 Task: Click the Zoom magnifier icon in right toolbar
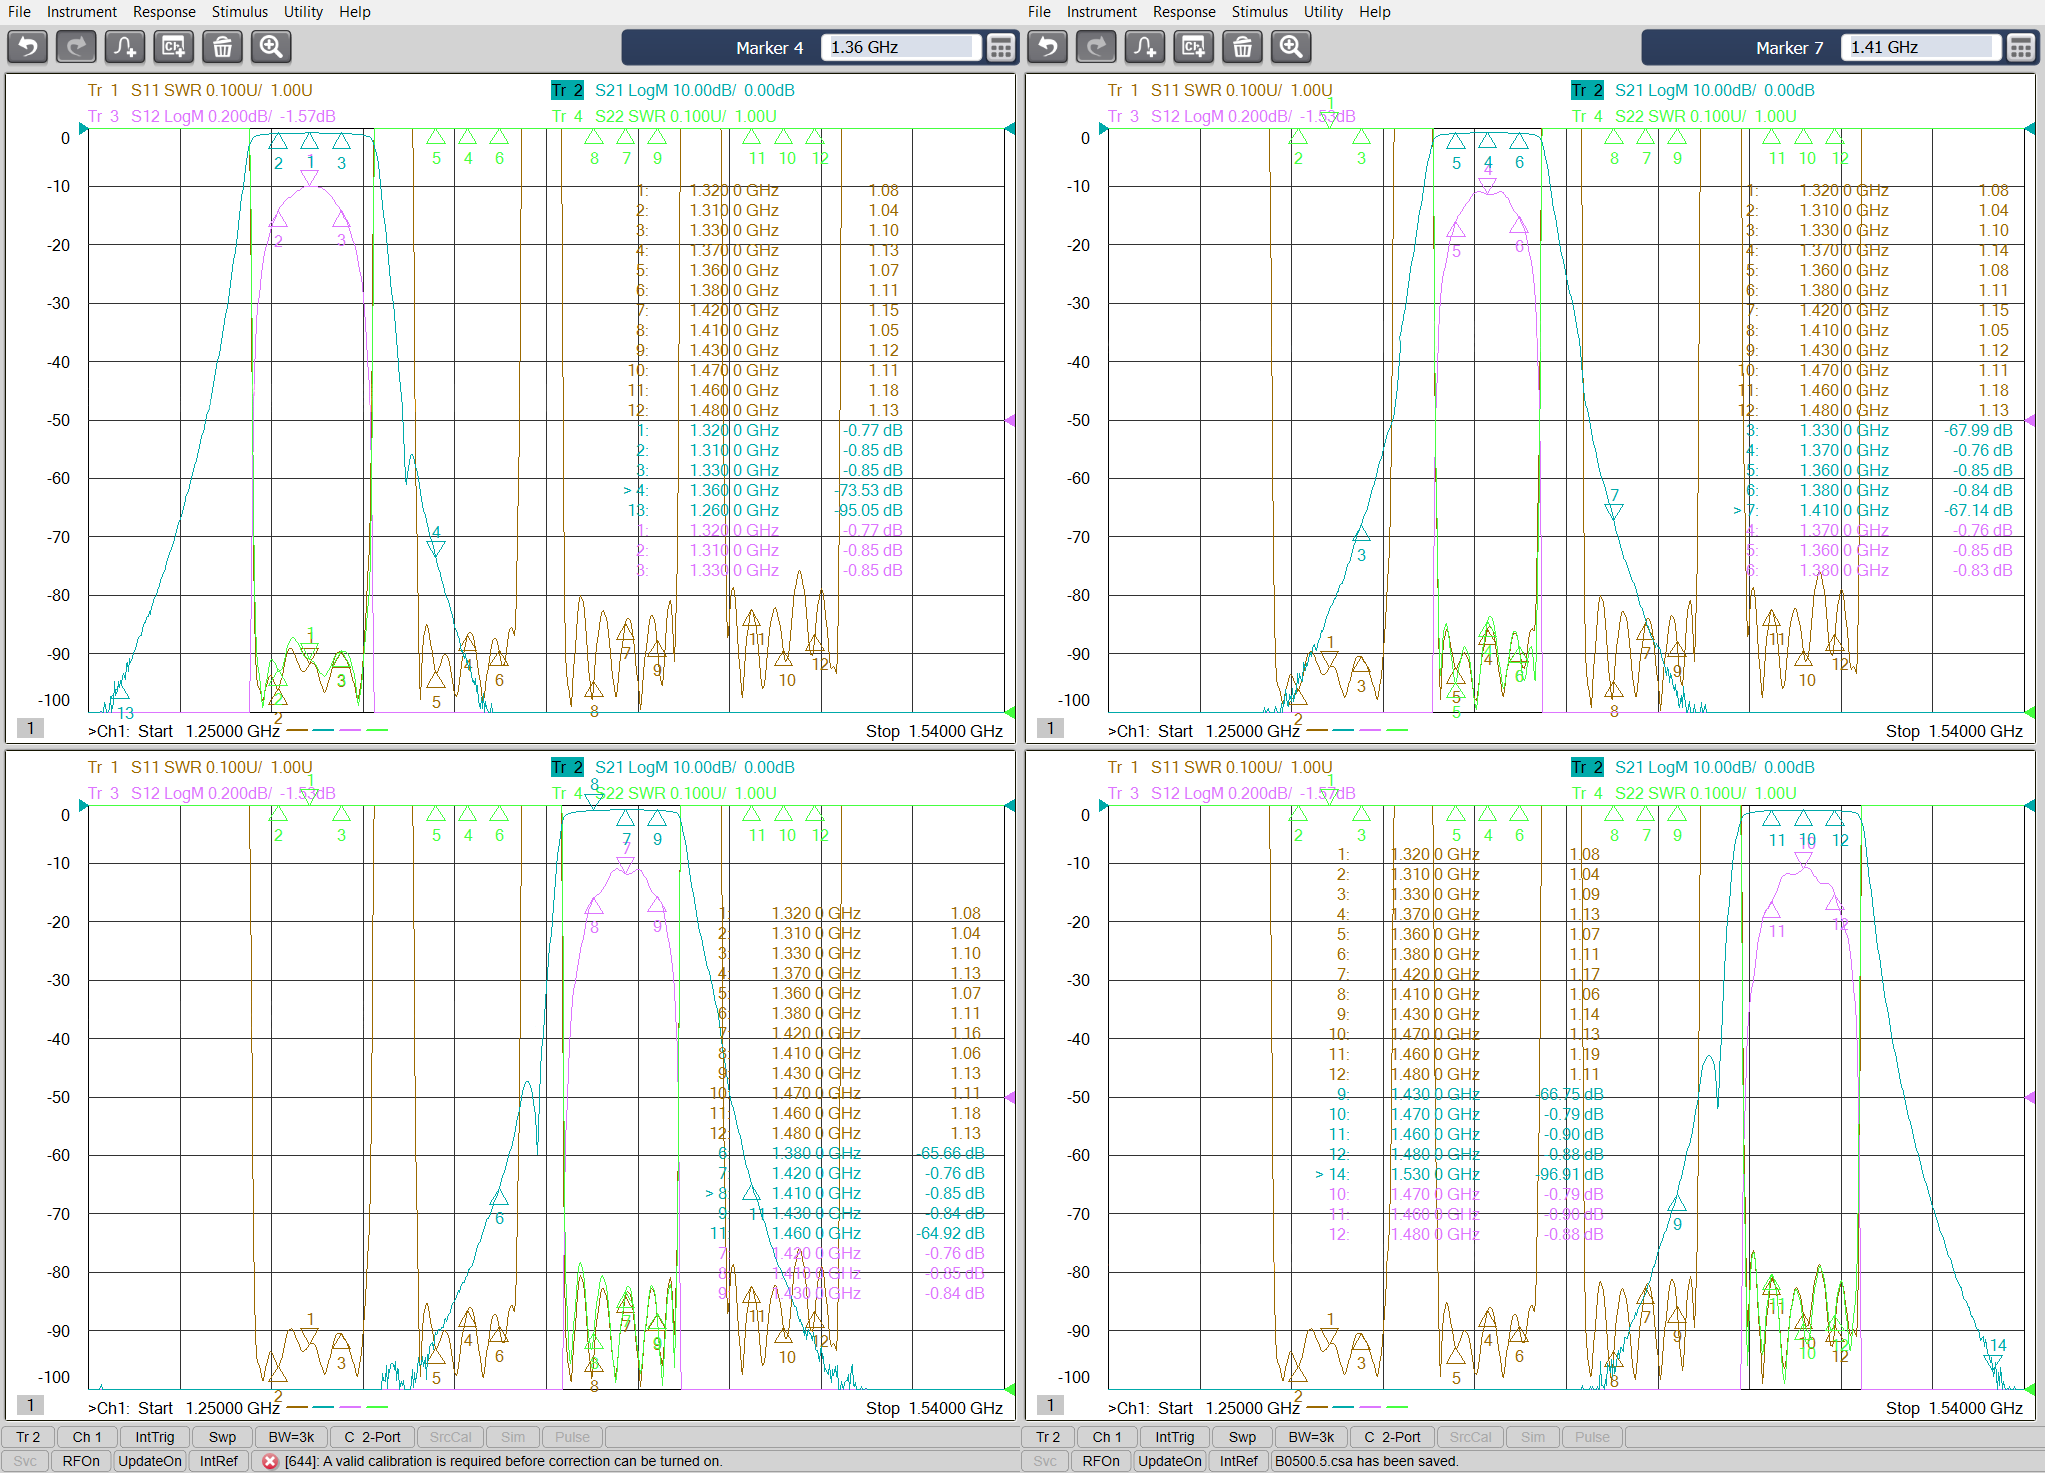click(x=1291, y=47)
